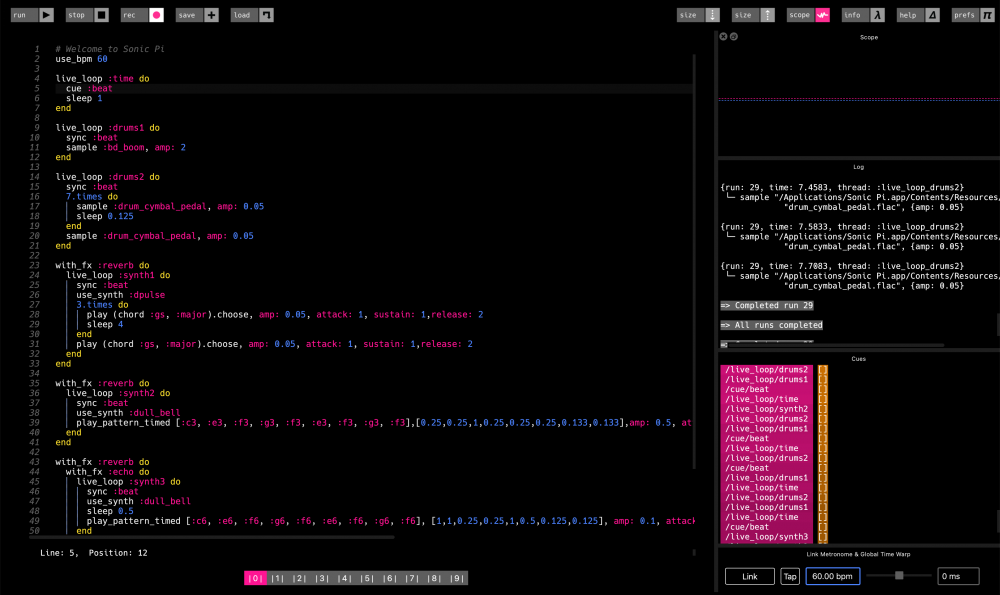Click the Global Time Warp slider handle
Screen dimensions: 1000x595
point(899,576)
